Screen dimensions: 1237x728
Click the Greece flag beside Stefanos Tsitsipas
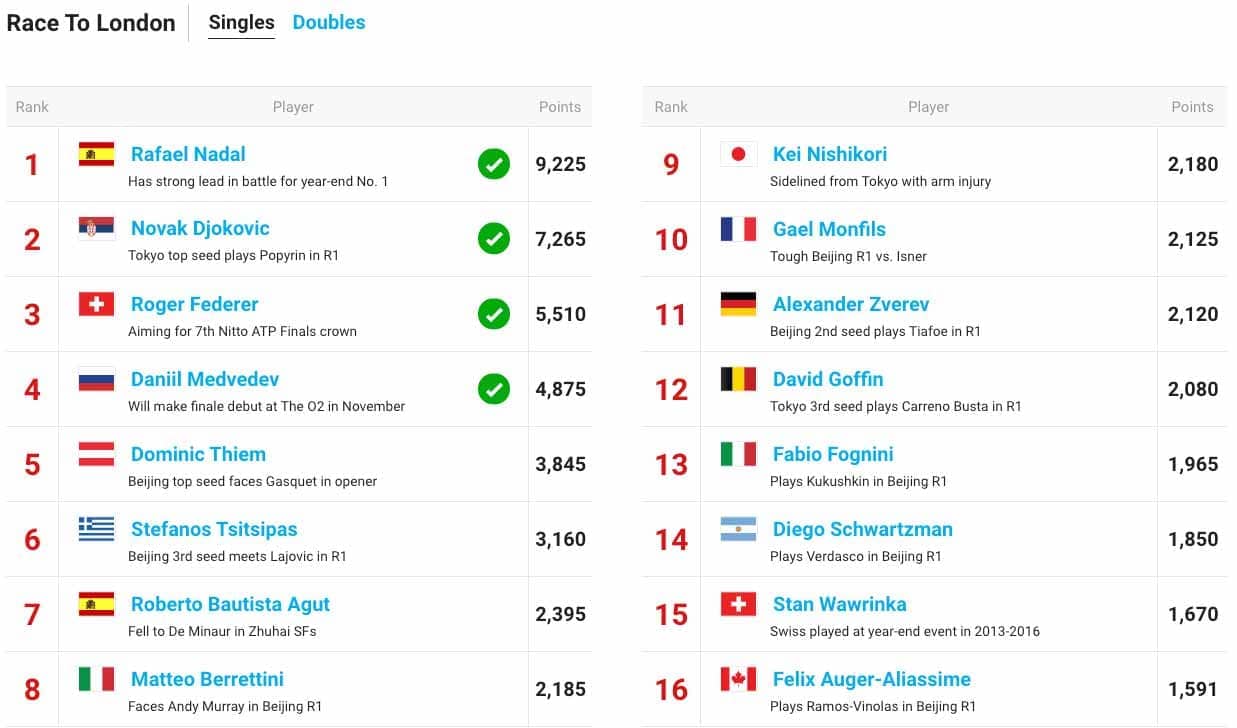point(96,529)
